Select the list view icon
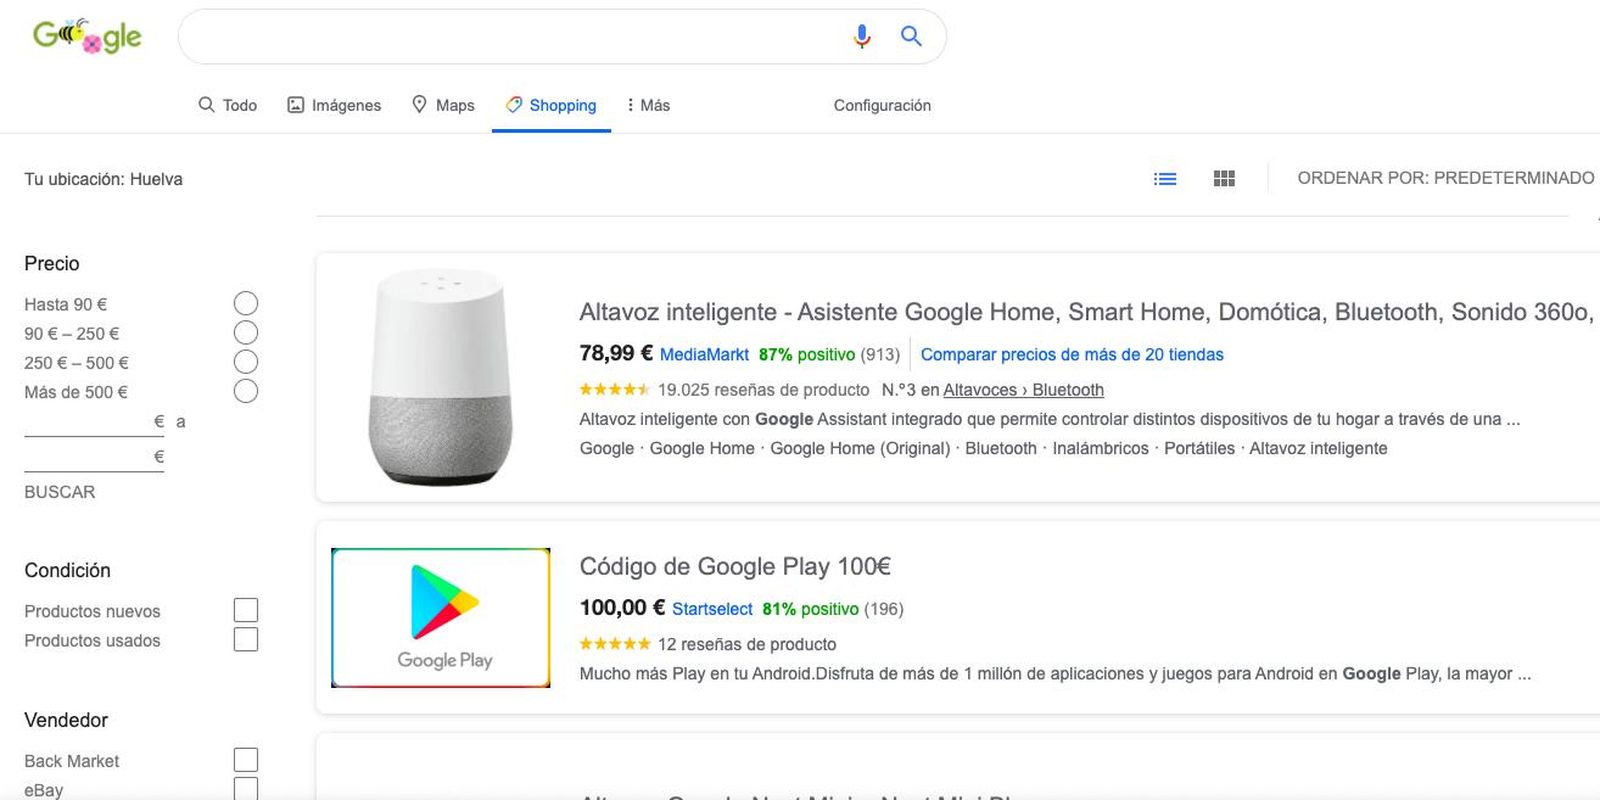 [1164, 178]
